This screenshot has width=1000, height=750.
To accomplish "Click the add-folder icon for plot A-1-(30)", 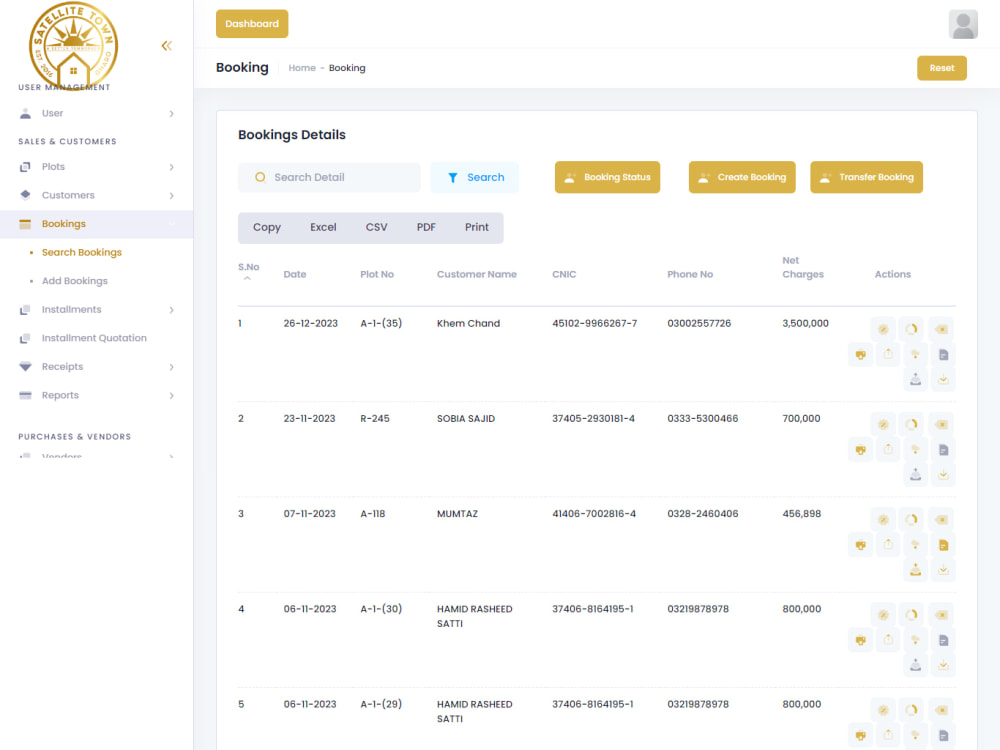I will tap(915, 640).
